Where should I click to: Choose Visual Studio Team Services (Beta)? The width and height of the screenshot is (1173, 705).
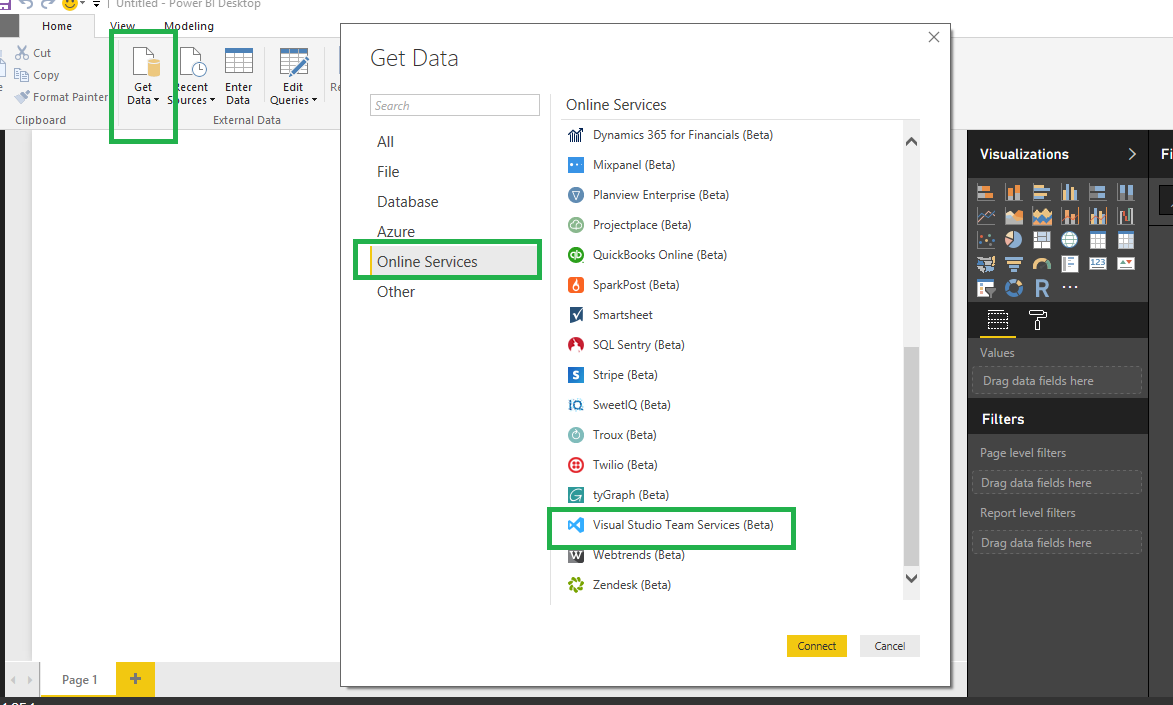(670, 525)
